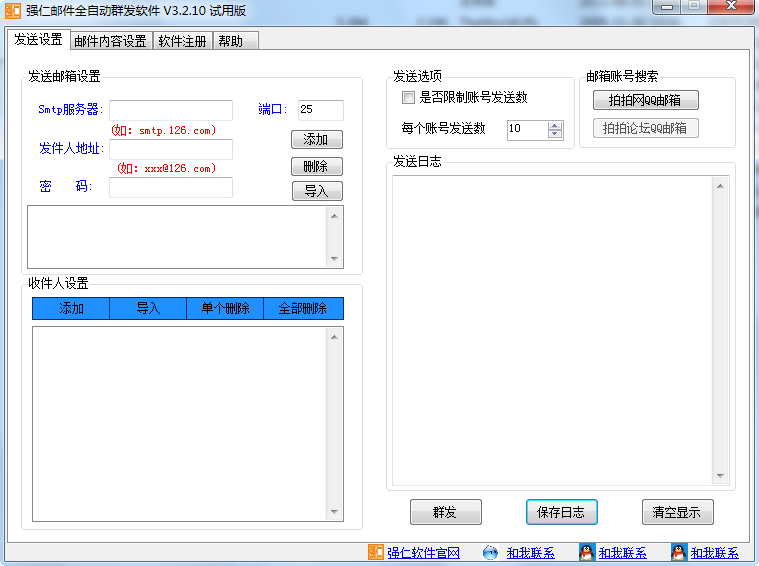Open 邮件内容设置 tab
The width and height of the screenshot is (759, 566).
110,41
